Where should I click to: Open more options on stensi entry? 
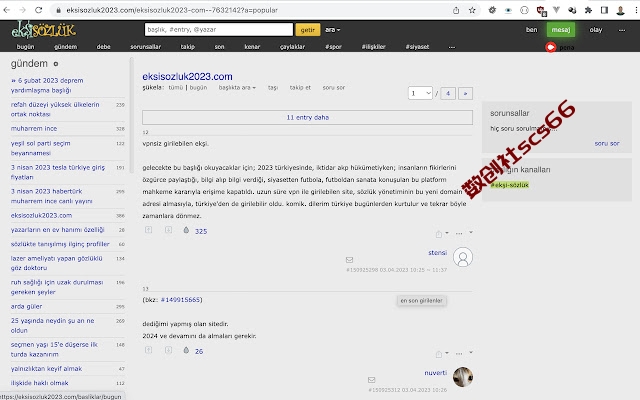[x=459, y=234]
